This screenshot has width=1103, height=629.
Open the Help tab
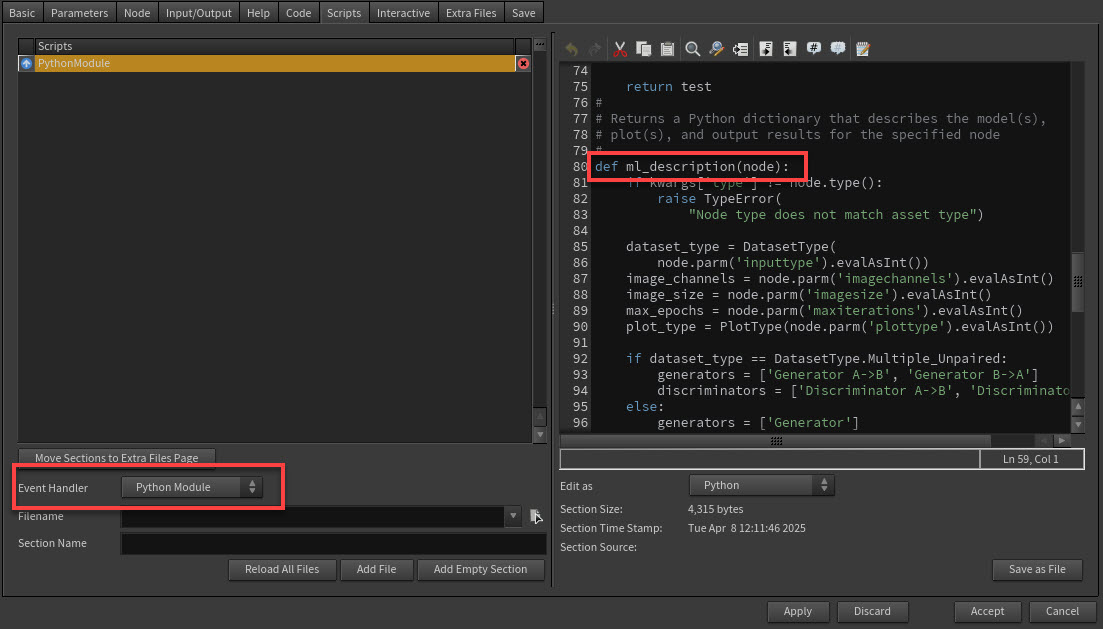(x=258, y=13)
